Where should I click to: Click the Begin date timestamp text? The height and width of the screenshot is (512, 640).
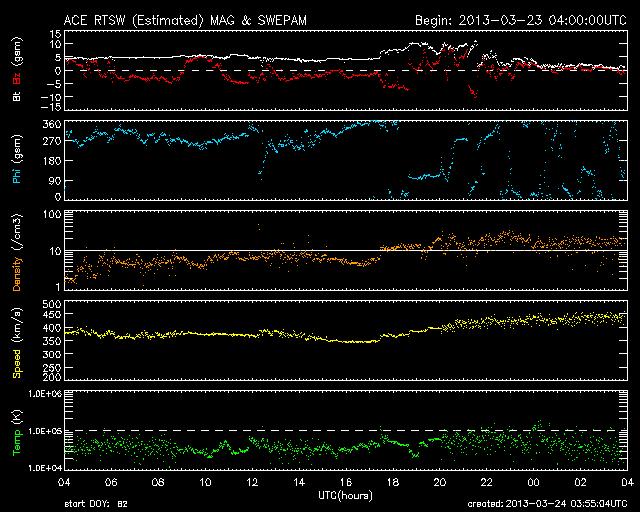(520, 19)
